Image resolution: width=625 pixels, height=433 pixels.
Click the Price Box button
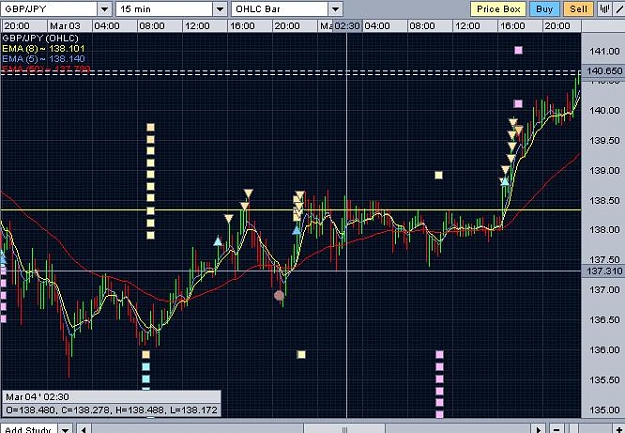(498, 9)
